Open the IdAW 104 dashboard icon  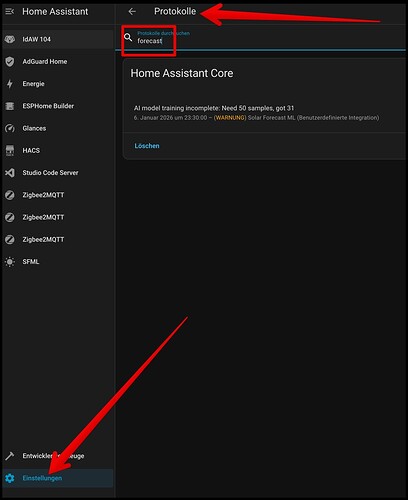[x=10, y=39]
